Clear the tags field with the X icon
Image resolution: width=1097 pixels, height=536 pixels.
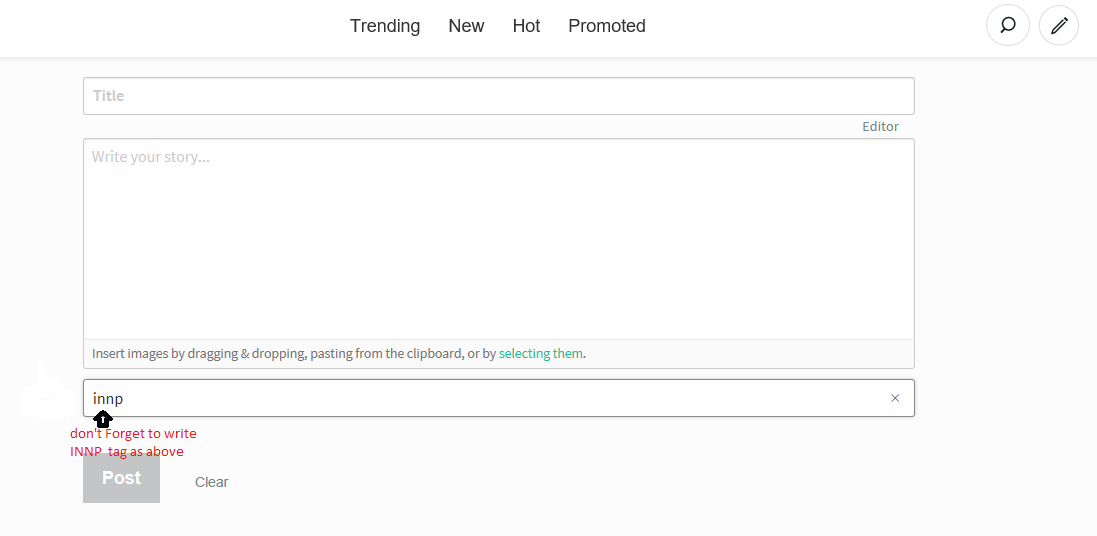tap(895, 398)
